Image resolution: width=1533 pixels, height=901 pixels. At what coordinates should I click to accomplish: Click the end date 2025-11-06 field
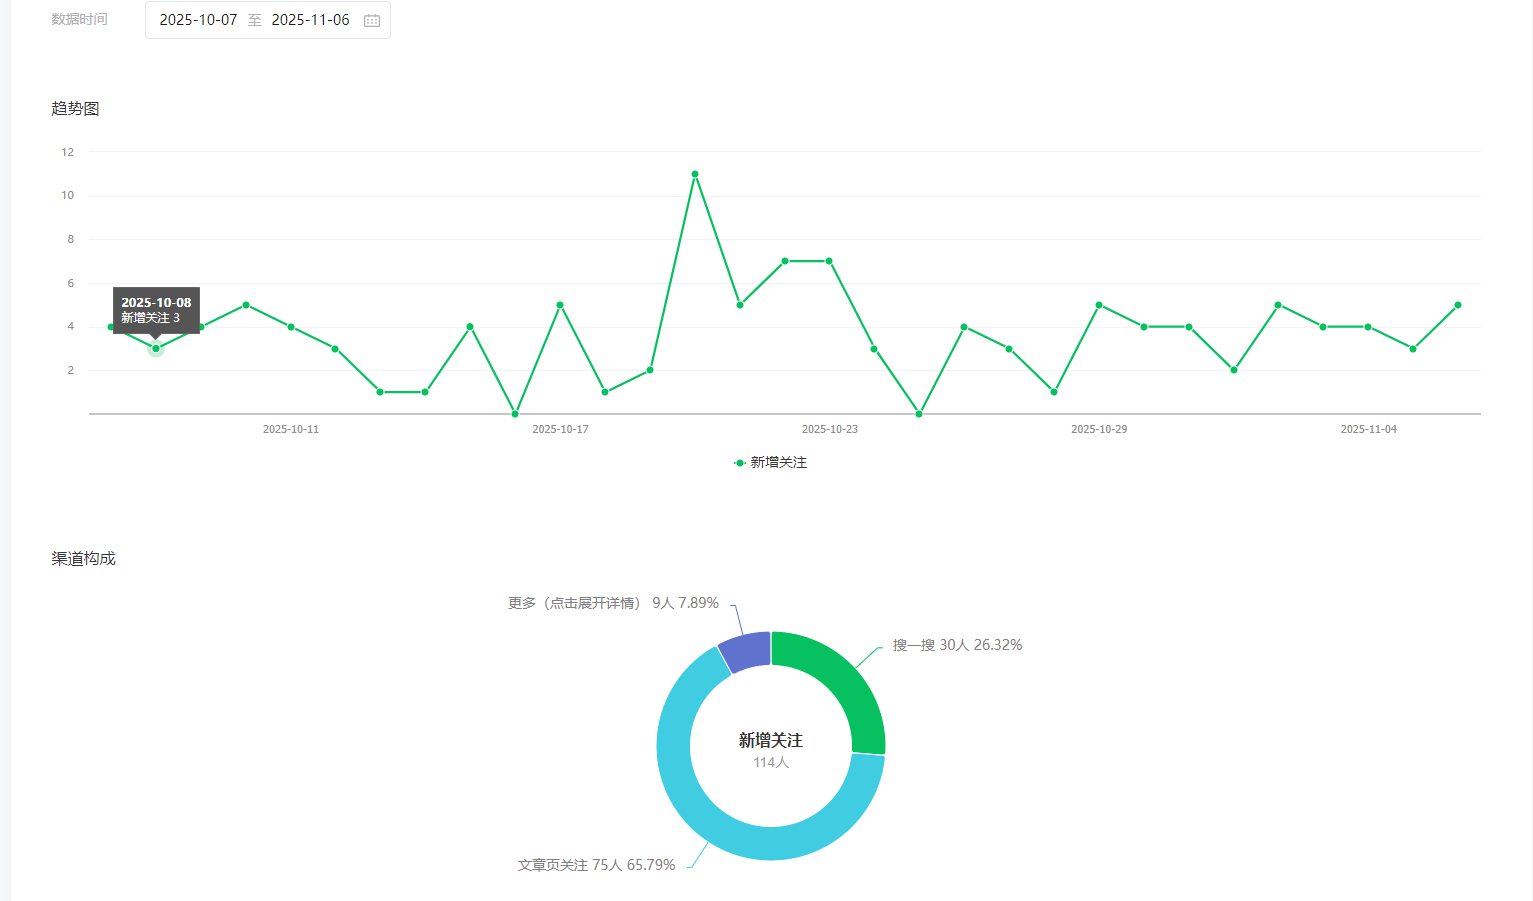point(310,20)
